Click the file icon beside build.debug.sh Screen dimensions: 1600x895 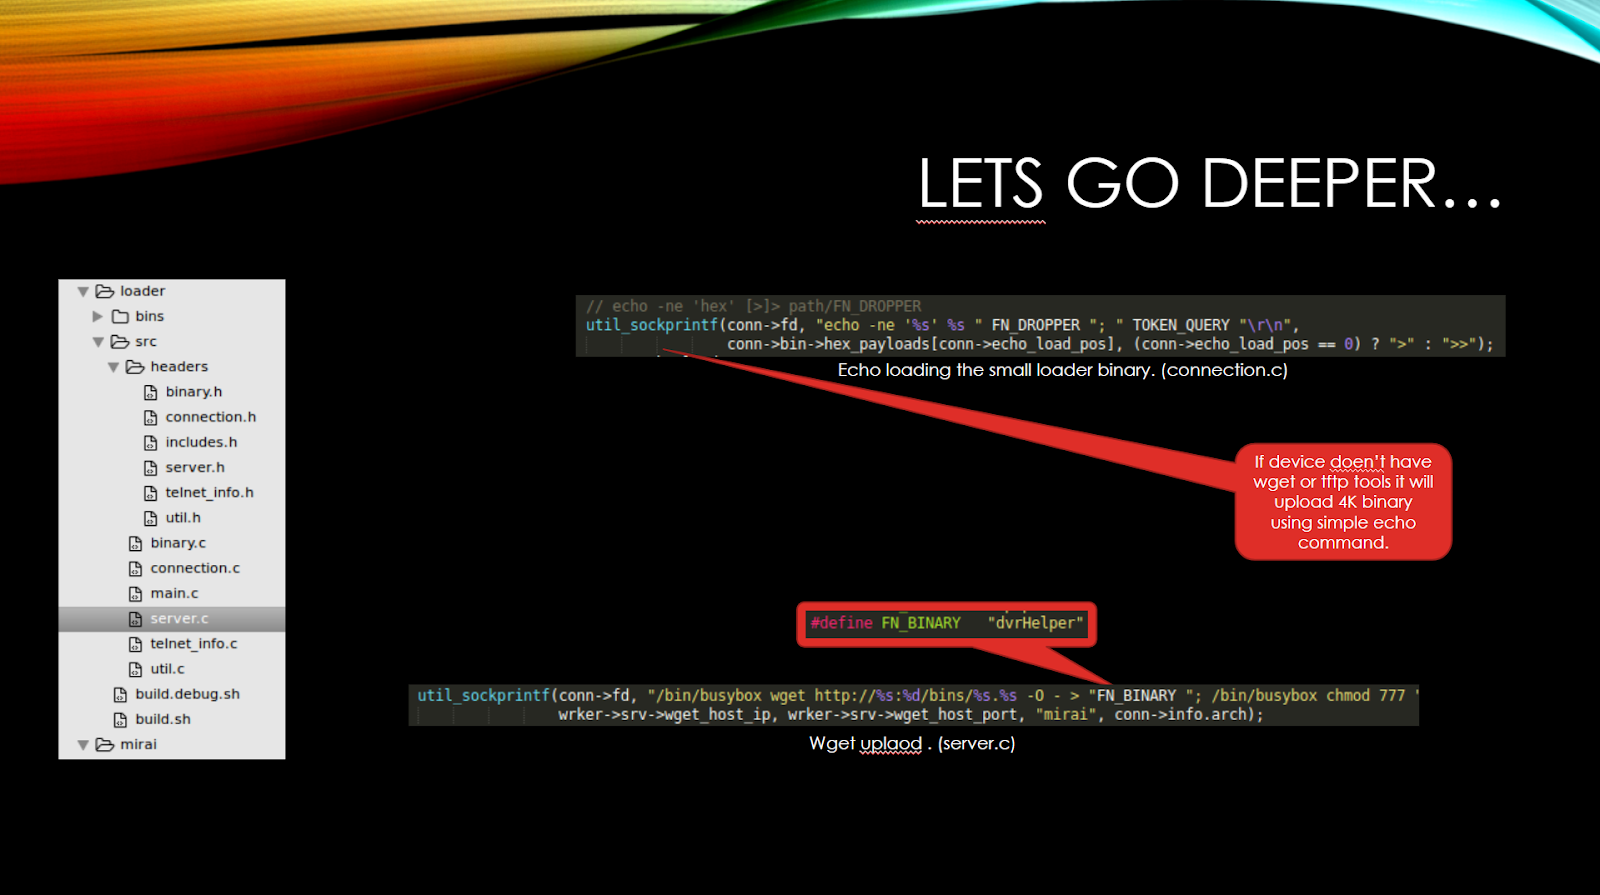pos(121,694)
